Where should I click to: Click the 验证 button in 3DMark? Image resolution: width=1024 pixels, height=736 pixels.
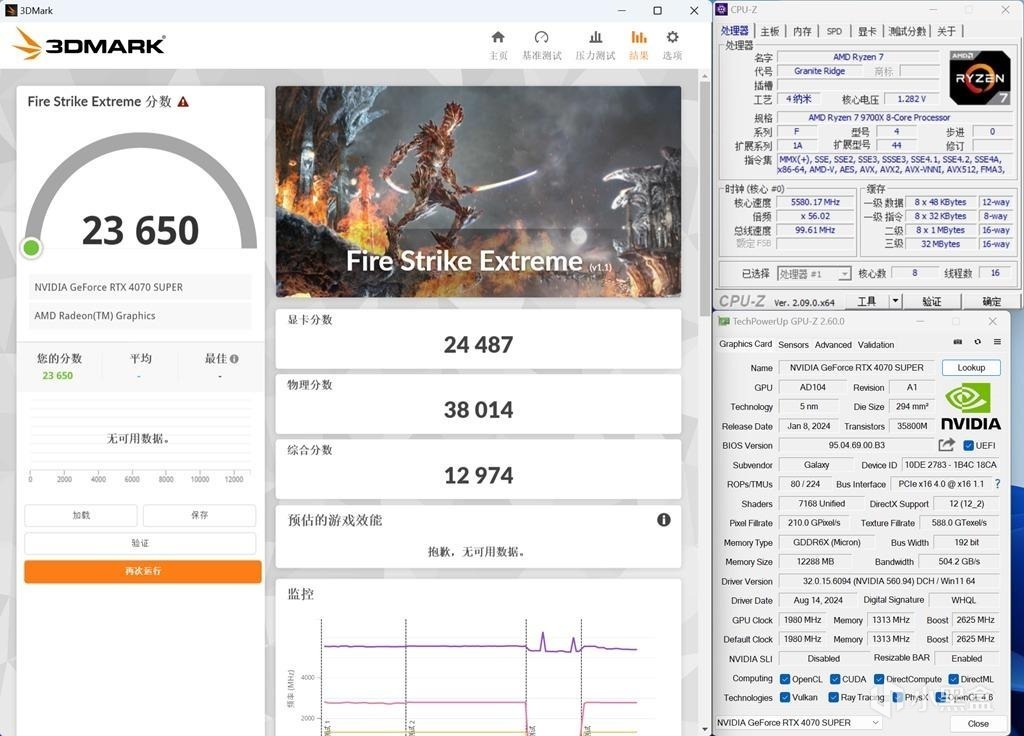pyautogui.click(x=140, y=543)
